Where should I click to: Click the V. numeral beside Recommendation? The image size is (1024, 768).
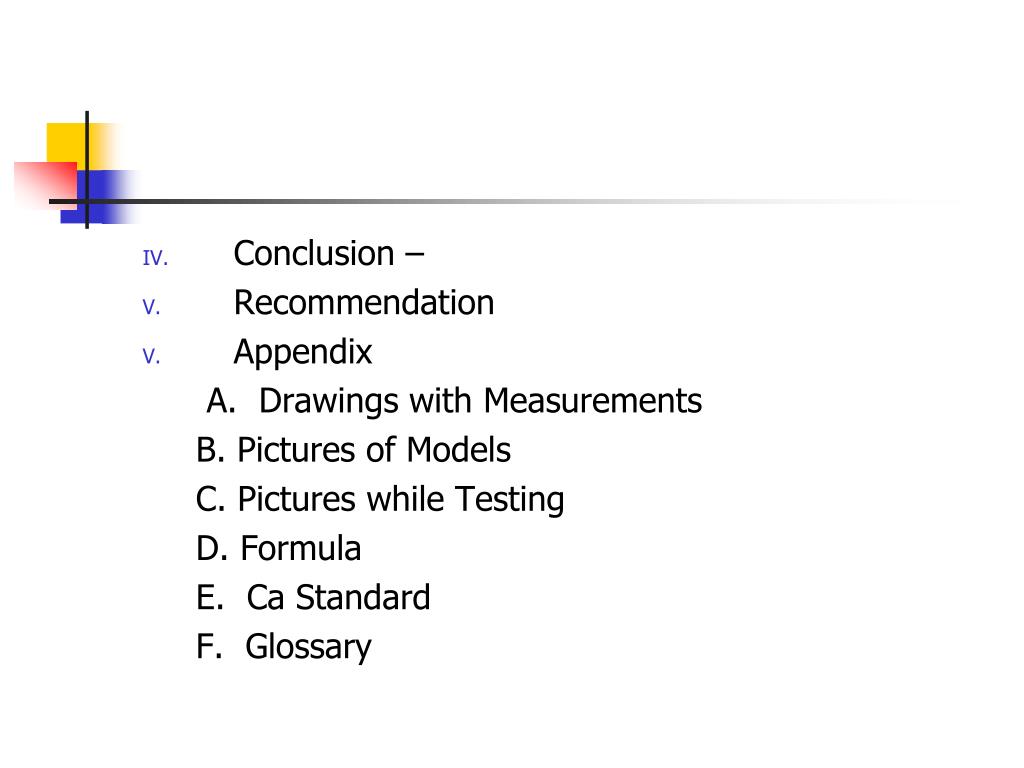pos(152,307)
